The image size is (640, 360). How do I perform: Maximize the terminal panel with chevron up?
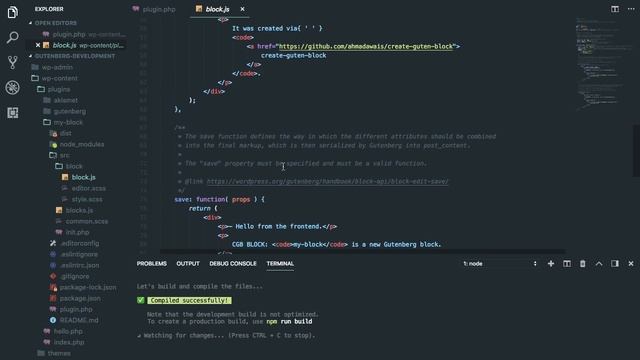point(599,264)
